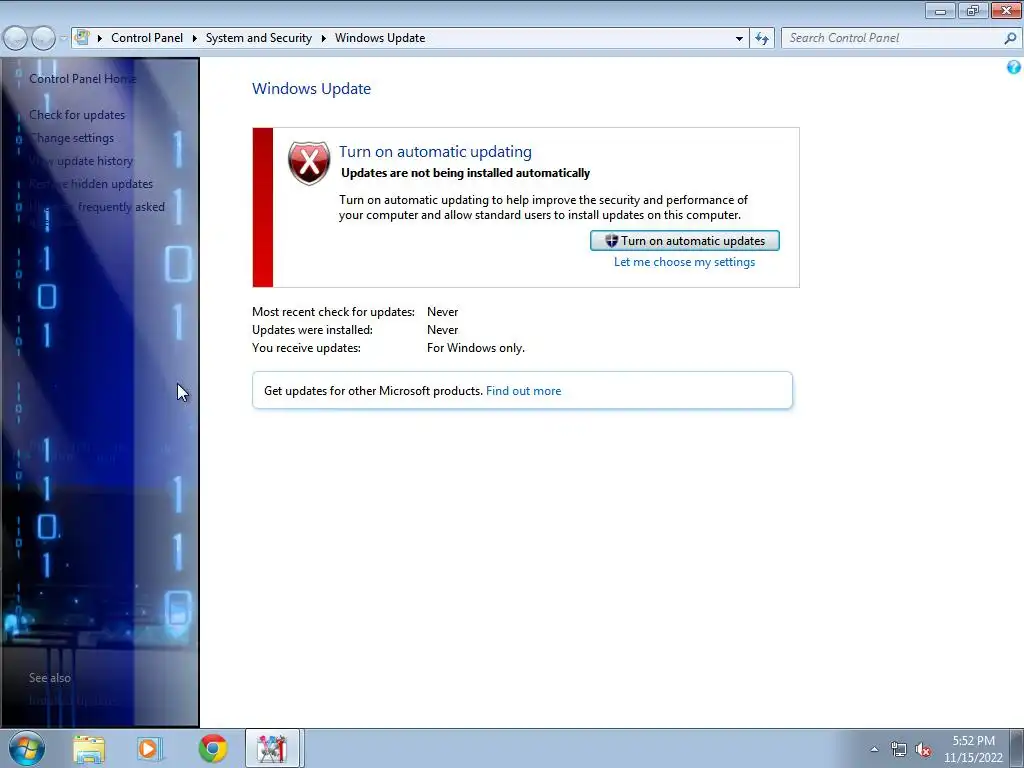Open Change settings in sidebar
The image size is (1024, 768).
(71, 138)
